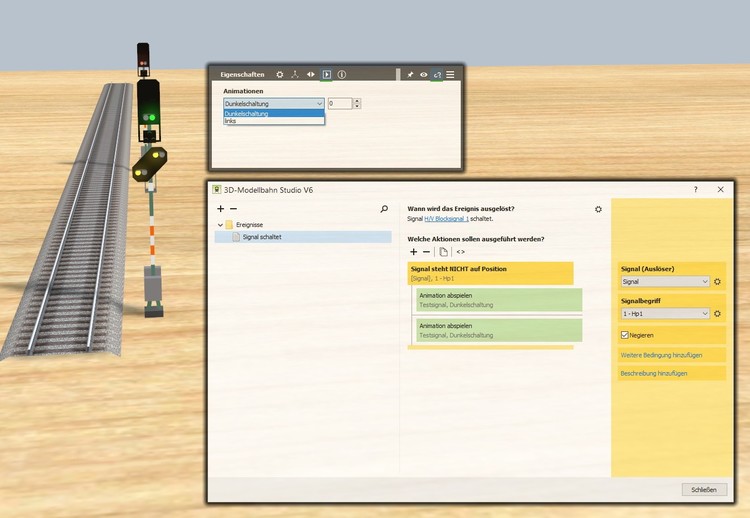Open the script code view icon
The image size is (750, 518).
pyautogui.click(x=460, y=252)
